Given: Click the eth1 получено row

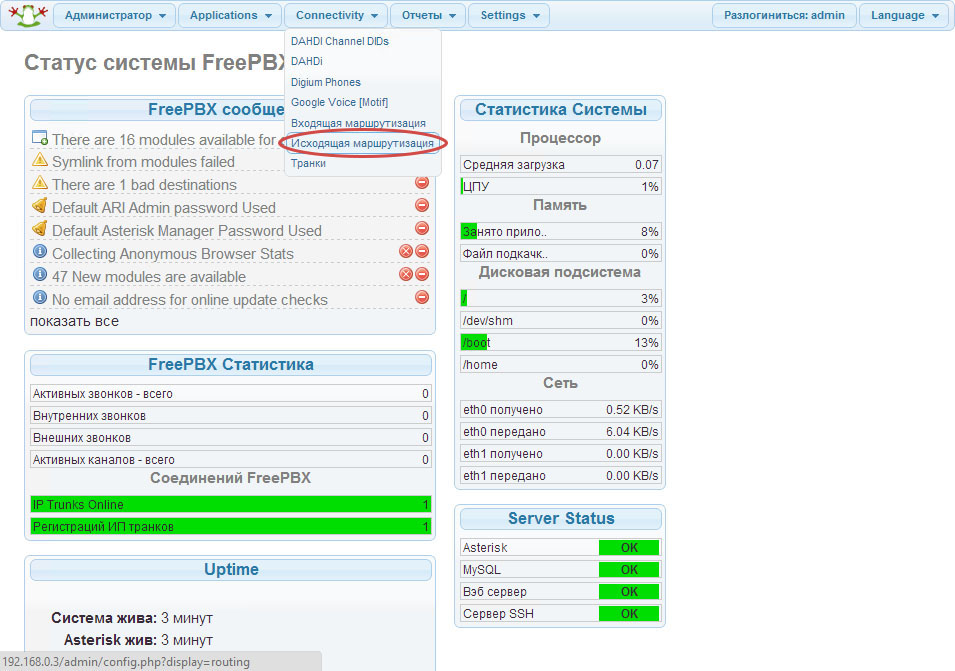Looking at the screenshot, I should pos(560,453).
